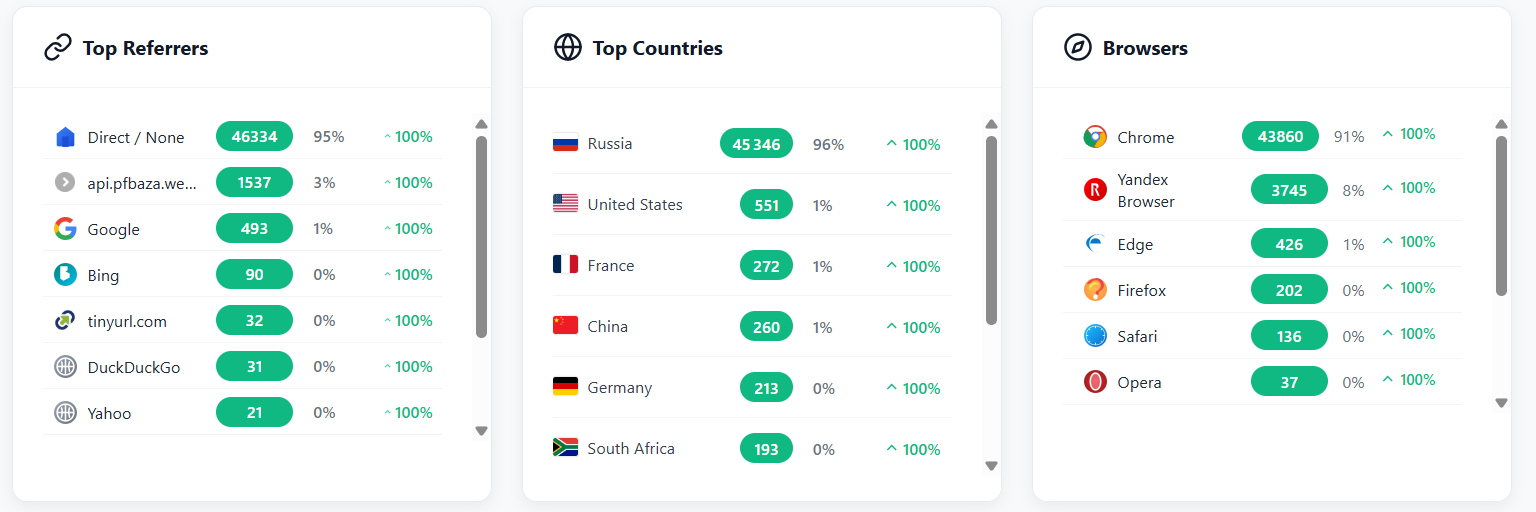Click the Browsers list scrollbar thumb
This screenshot has height=512, width=1536.
[1501, 215]
